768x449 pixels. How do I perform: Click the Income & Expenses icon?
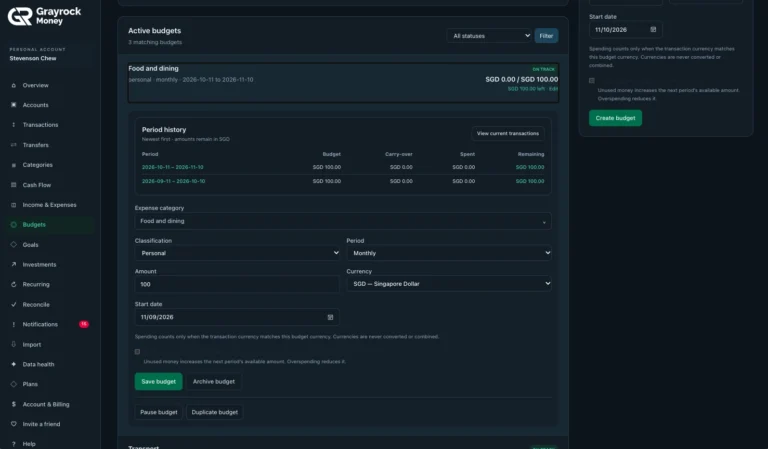pos(14,205)
